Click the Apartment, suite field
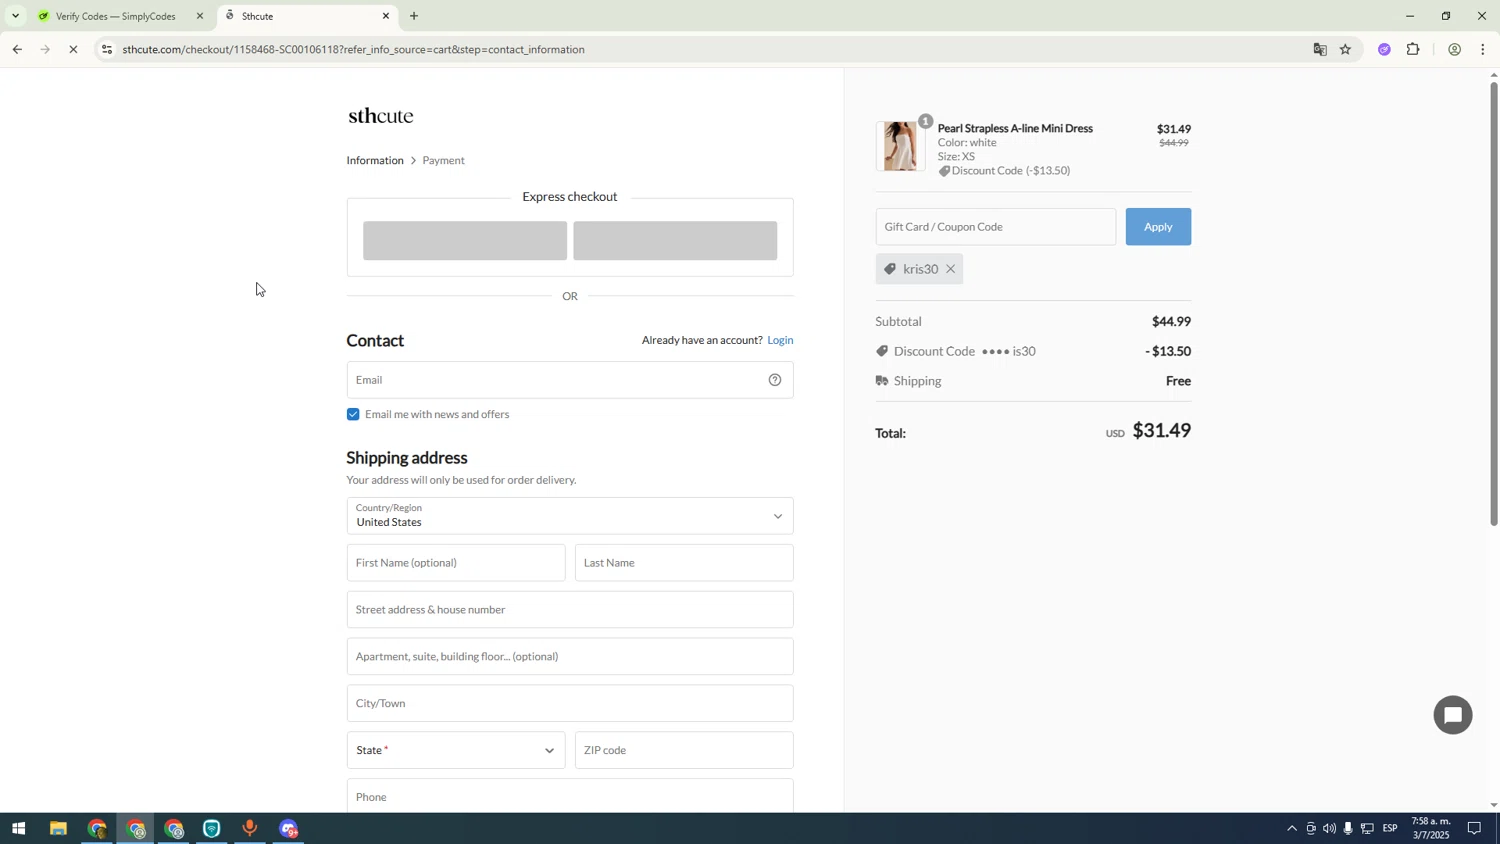 (570, 657)
